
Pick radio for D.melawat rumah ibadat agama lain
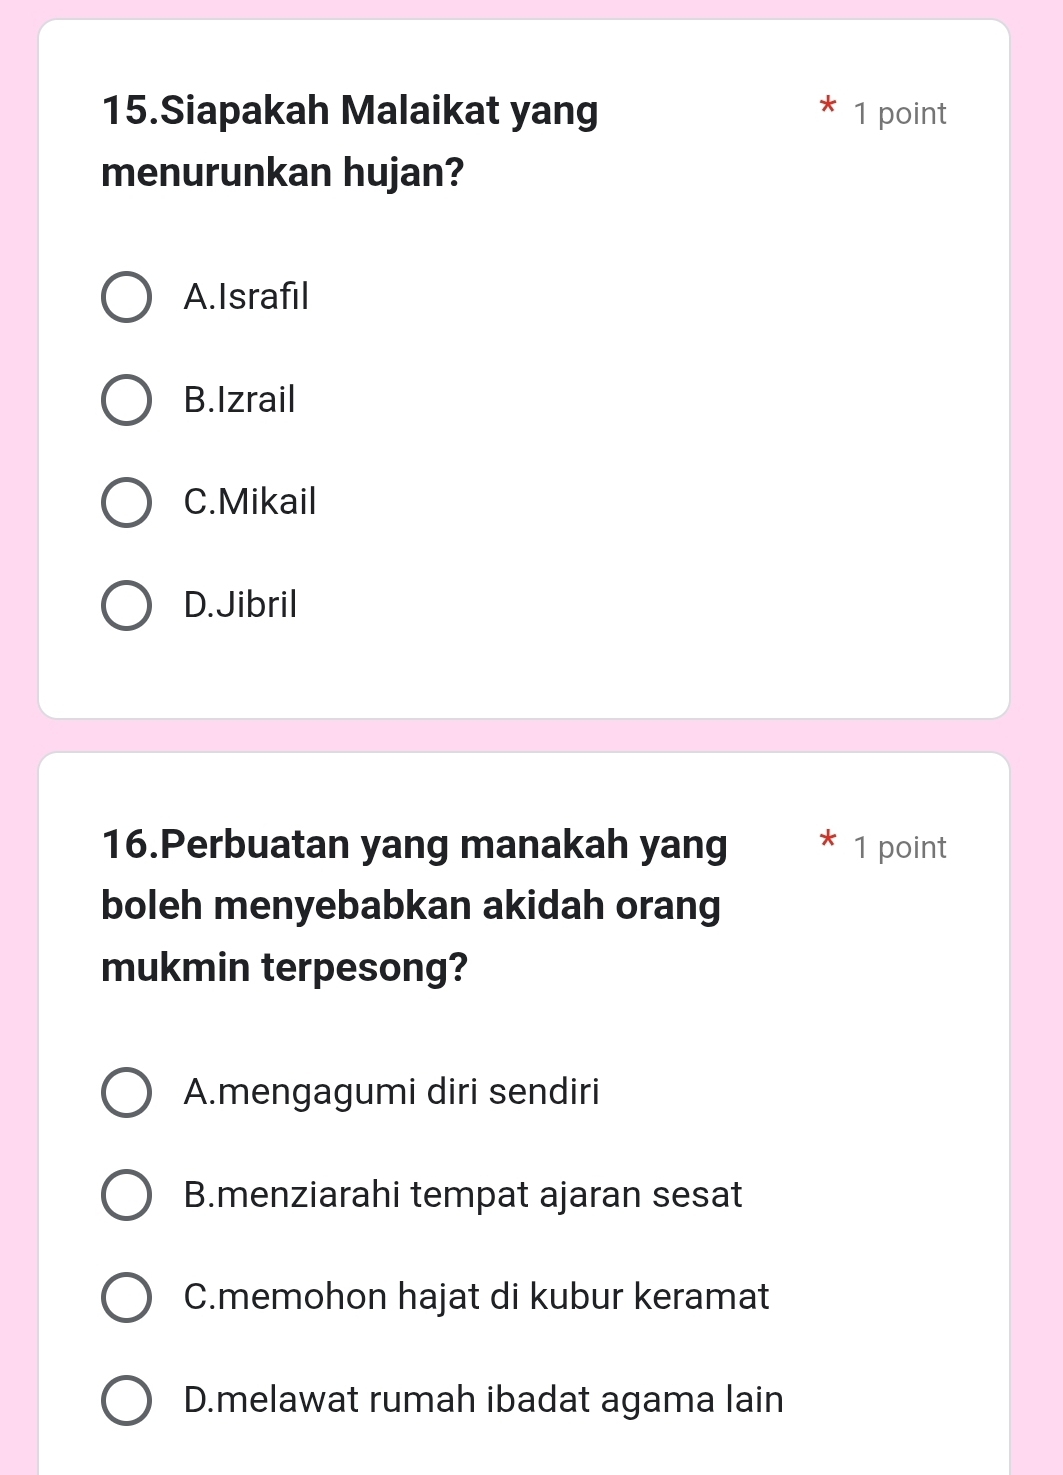127,1400
